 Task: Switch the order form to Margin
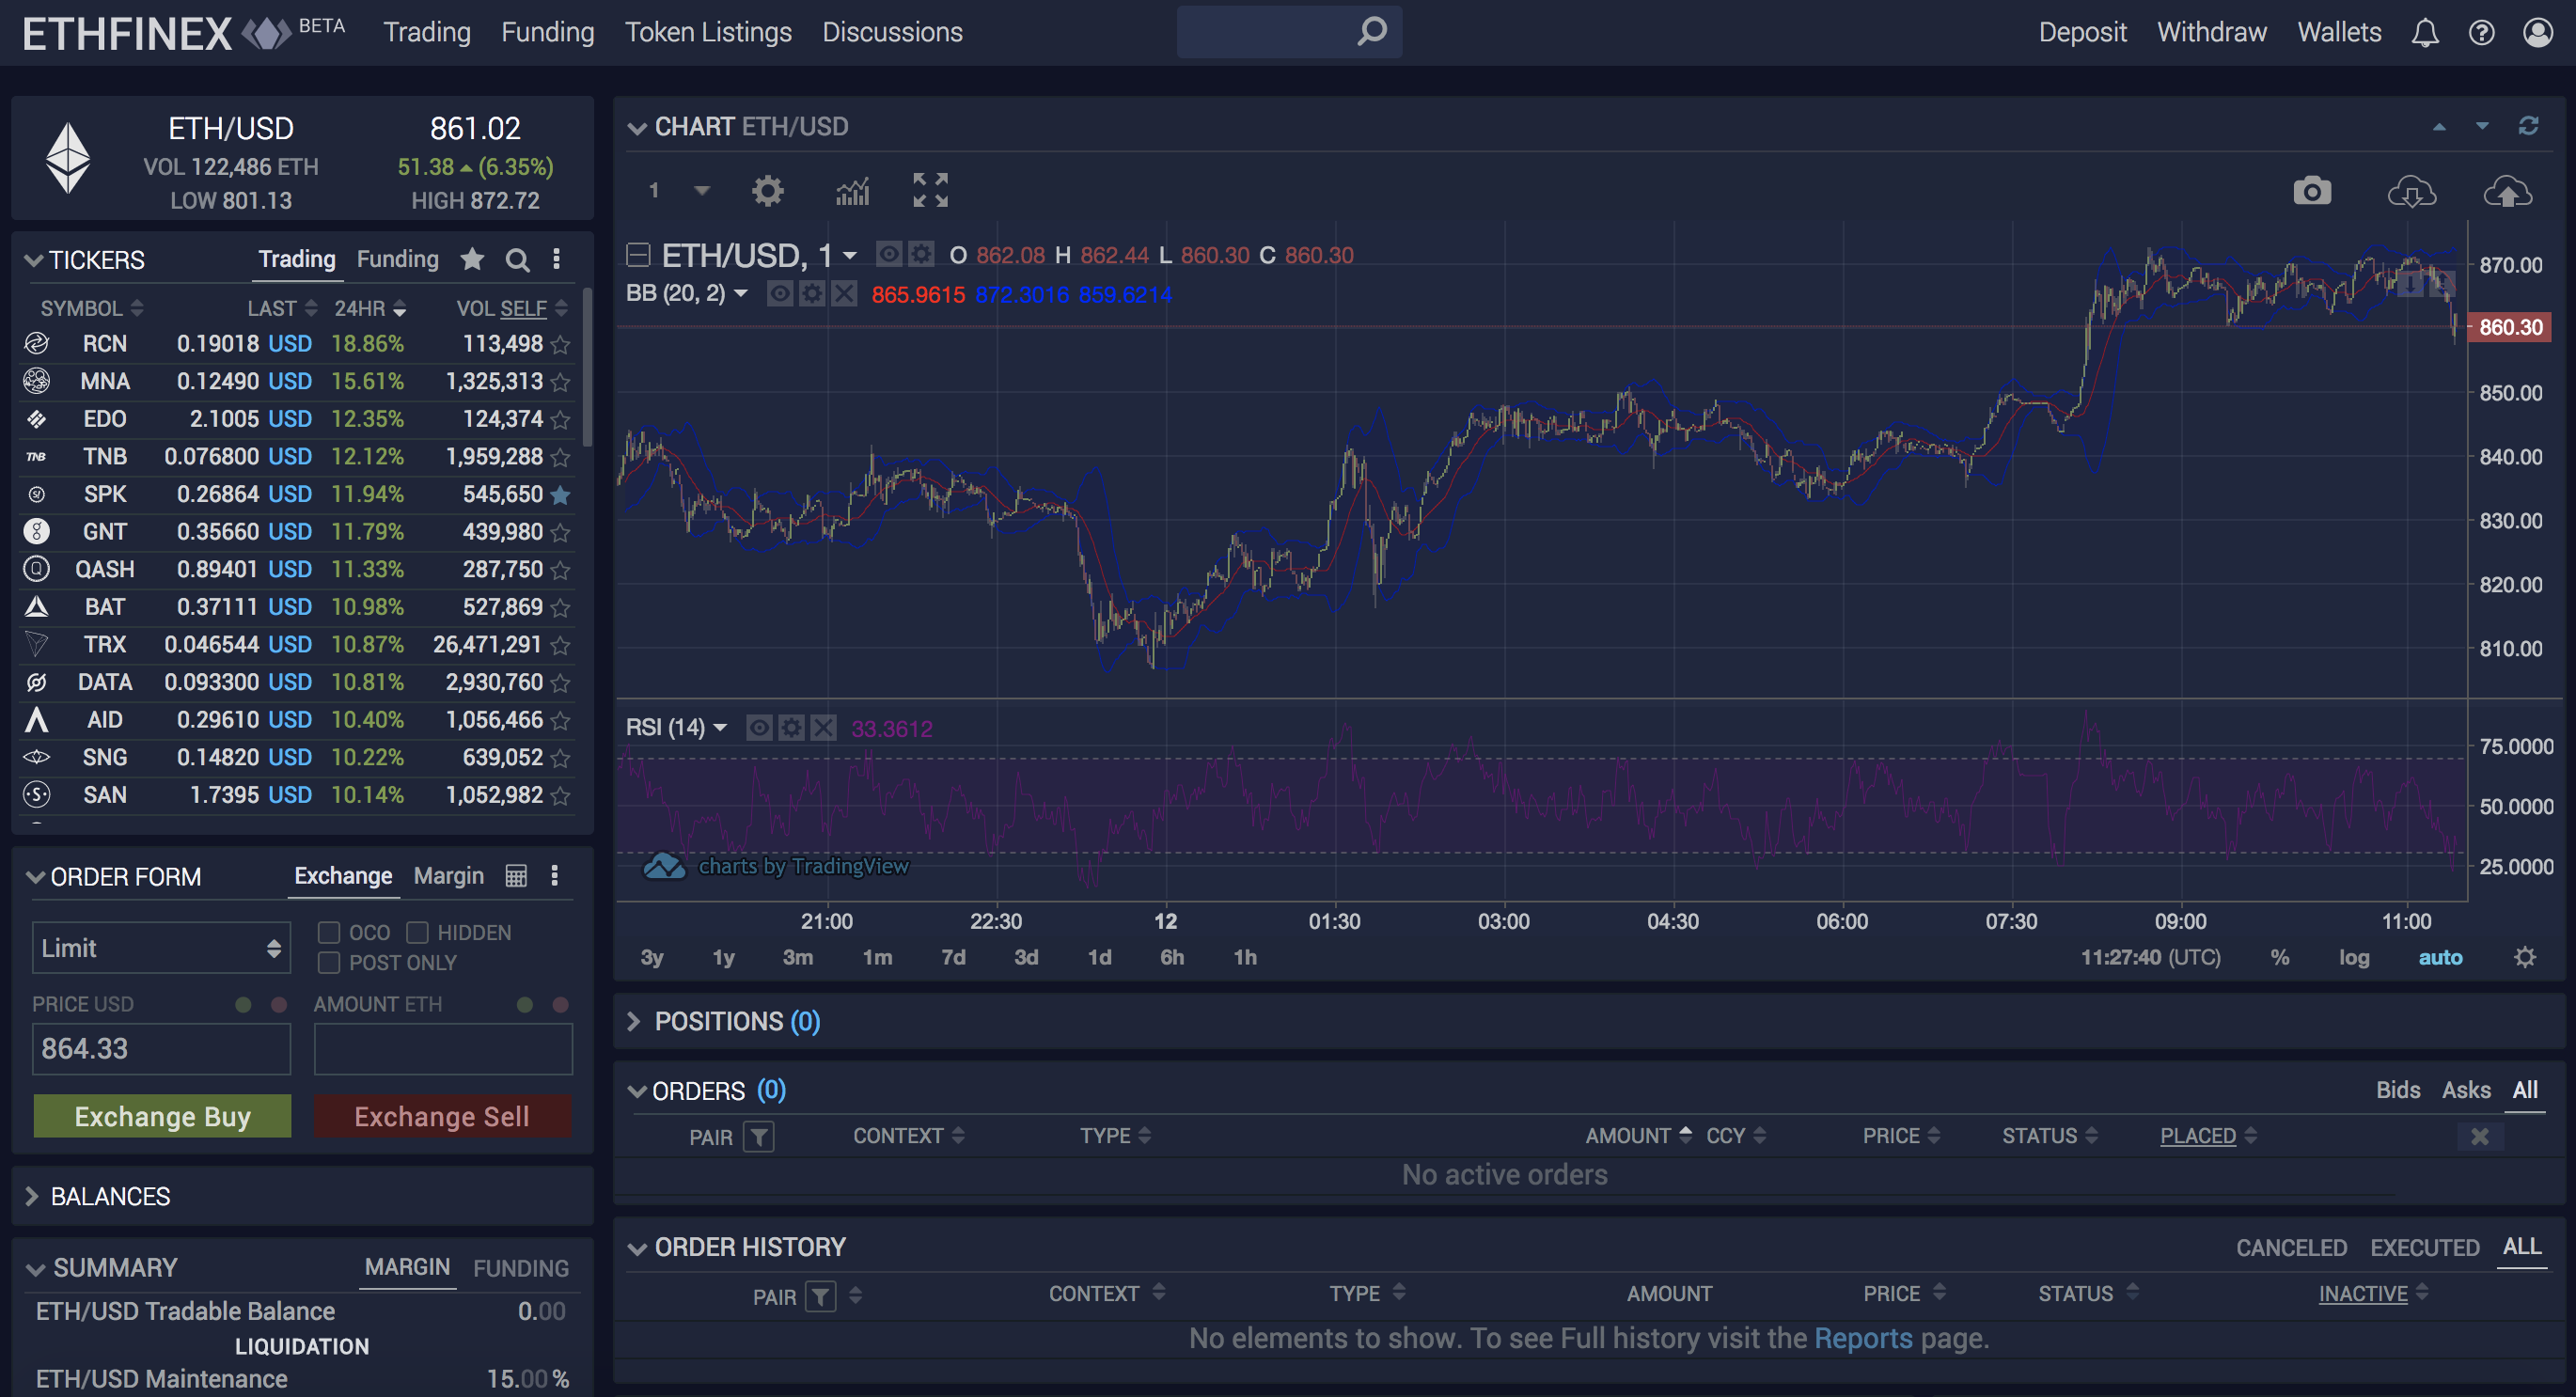pos(448,875)
